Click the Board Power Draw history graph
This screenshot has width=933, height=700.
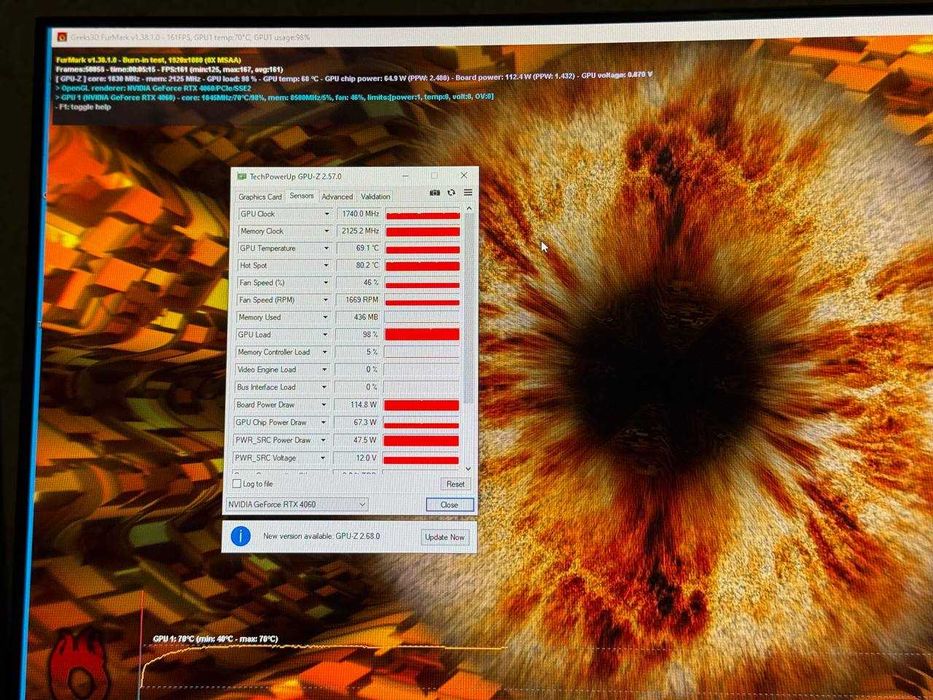click(x=421, y=405)
